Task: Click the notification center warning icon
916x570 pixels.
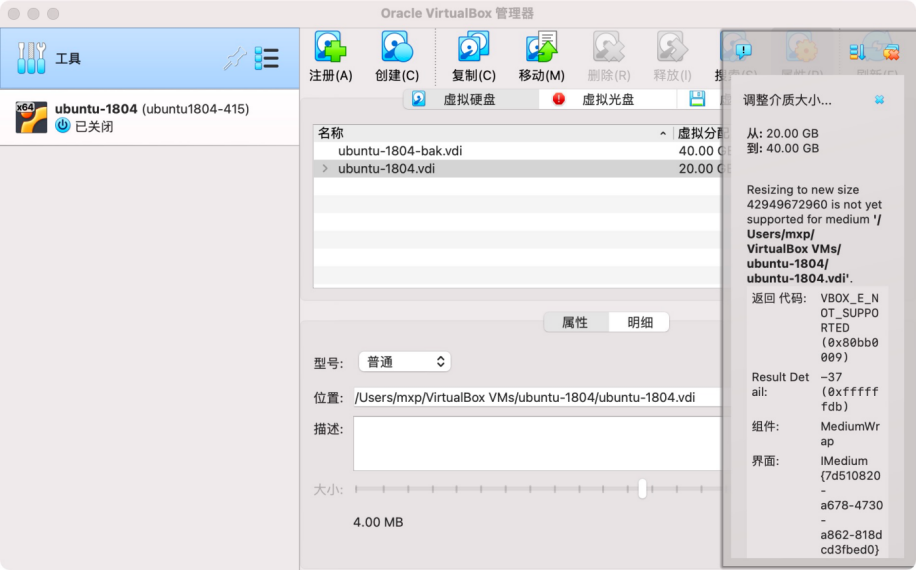Action: 743,51
